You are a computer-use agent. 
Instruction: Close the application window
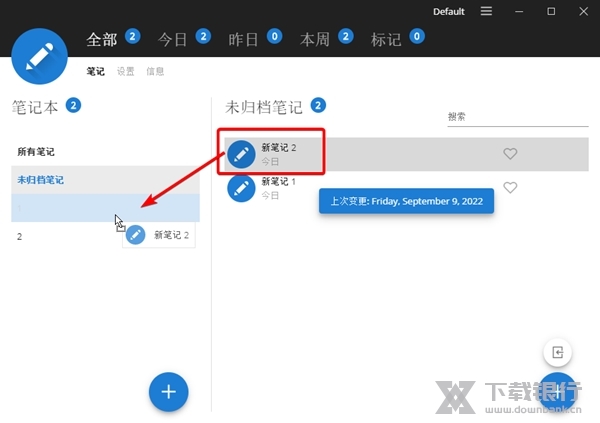pyautogui.click(x=583, y=11)
